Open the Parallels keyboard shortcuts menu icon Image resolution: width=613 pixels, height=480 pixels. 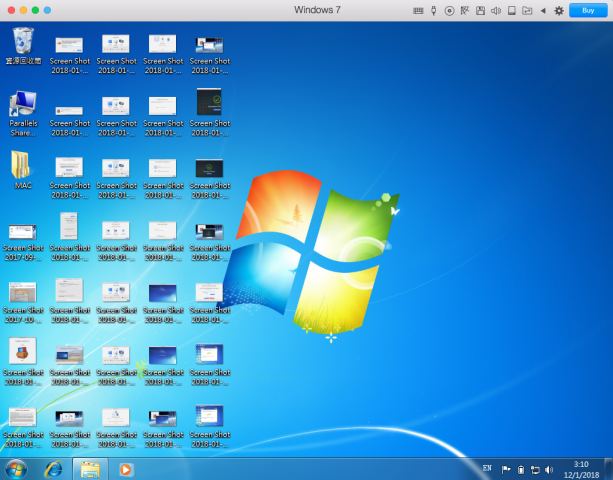click(418, 11)
